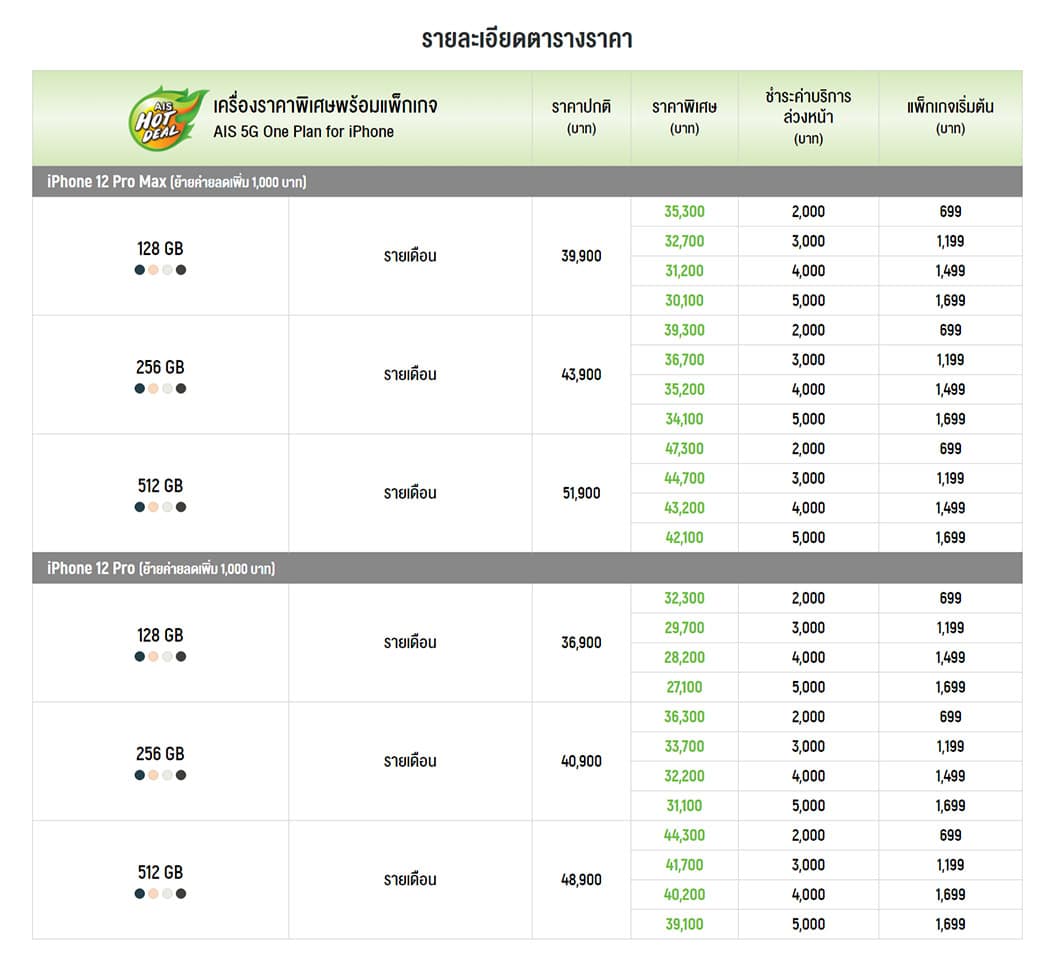Click the special price 47,300
The width and height of the screenshot is (1053, 960).
point(684,448)
